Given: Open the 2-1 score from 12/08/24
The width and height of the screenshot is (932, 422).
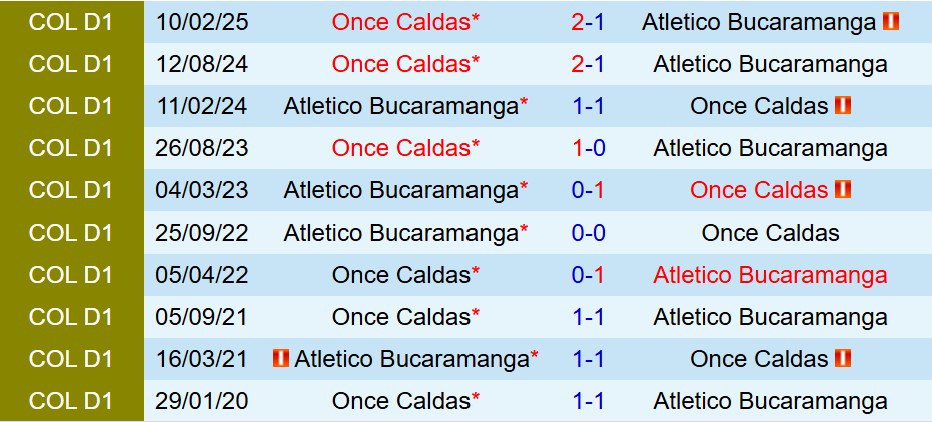Looking at the screenshot, I should click(x=588, y=64).
